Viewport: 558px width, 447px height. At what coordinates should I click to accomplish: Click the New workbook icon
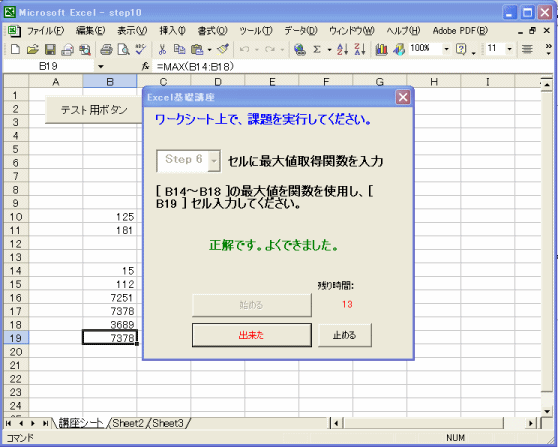point(15,49)
